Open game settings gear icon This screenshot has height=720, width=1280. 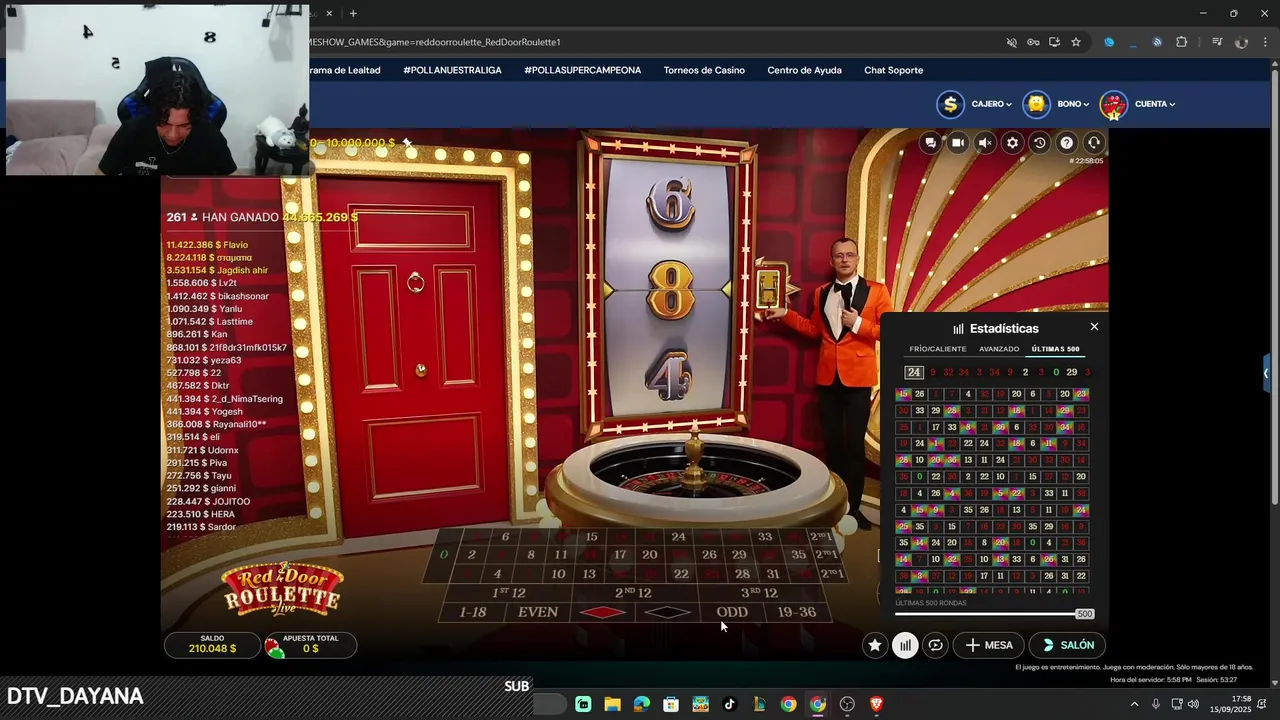(1012, 143)
